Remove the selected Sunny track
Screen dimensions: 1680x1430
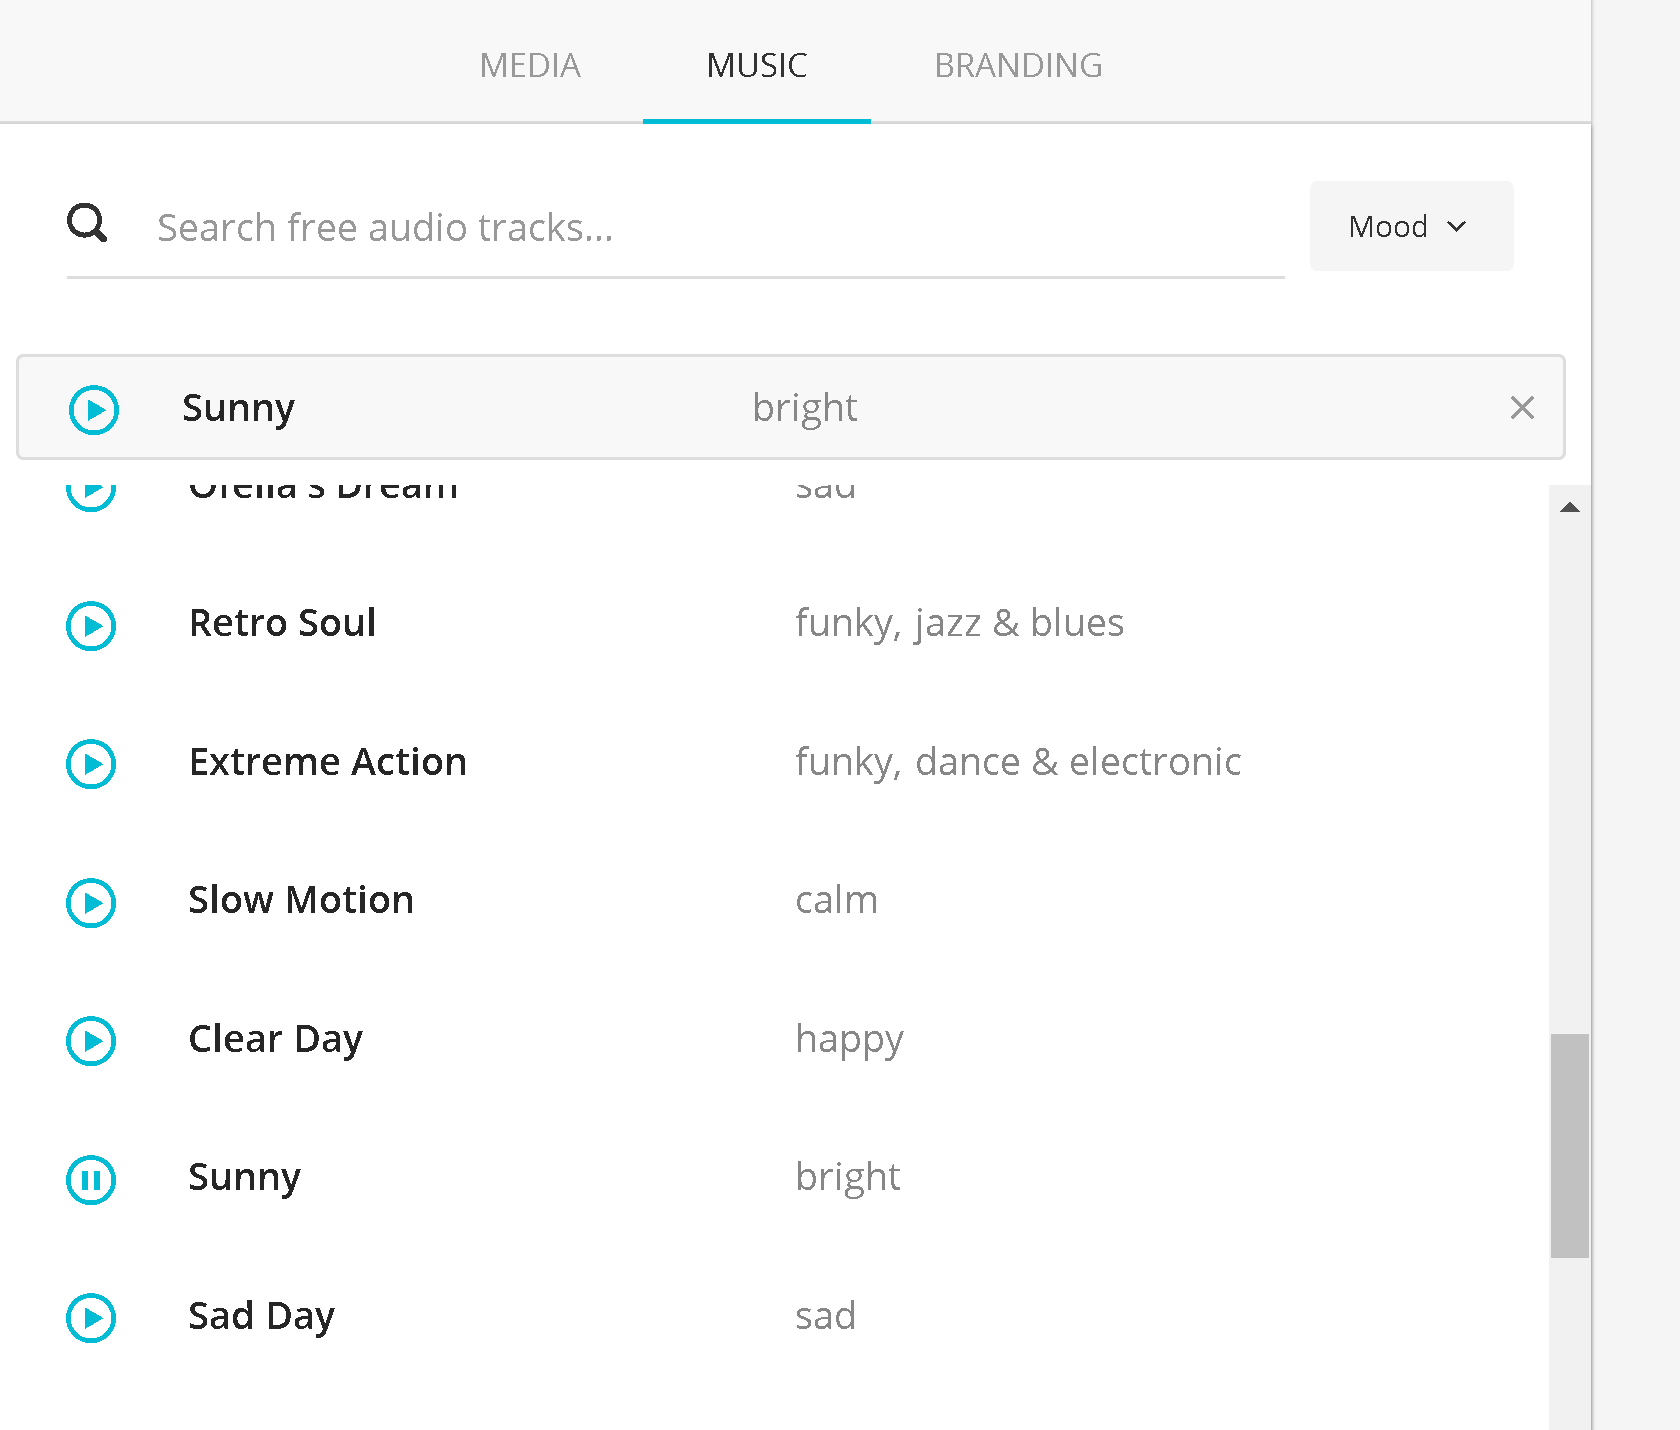click(1522, 408)
